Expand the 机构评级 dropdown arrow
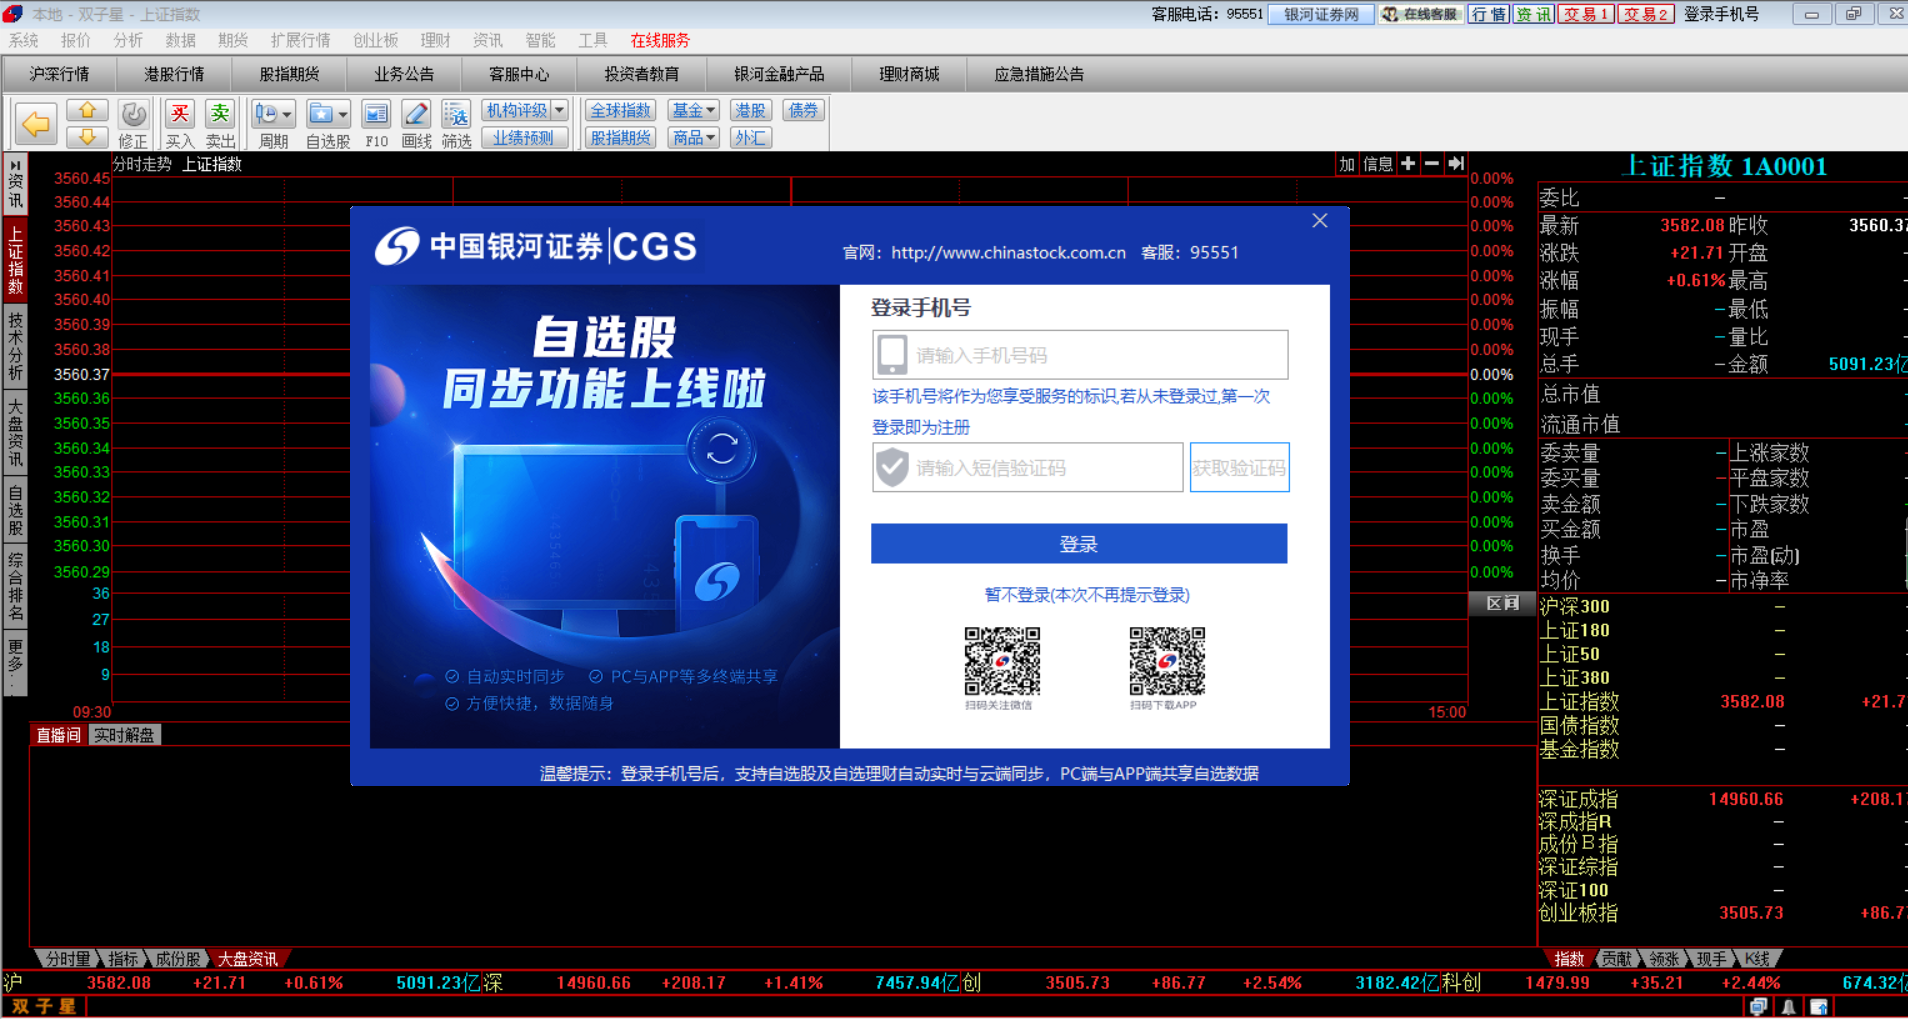Image resolution: width=1908 pixels, height=1020 pixels. click(x=559, y=110)
